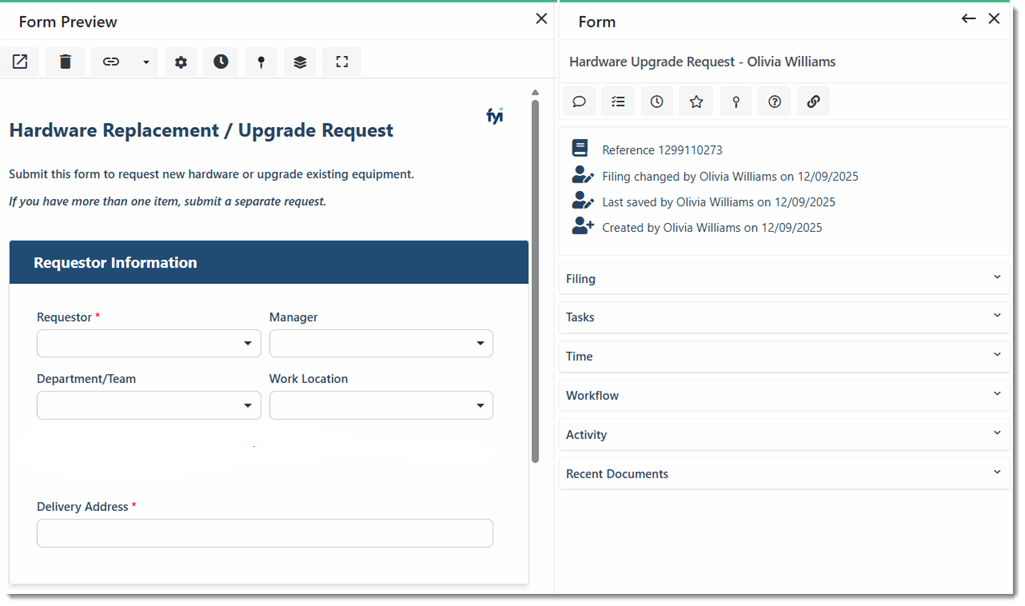Focus the Delivery Address field

click(x=265, y=533)
